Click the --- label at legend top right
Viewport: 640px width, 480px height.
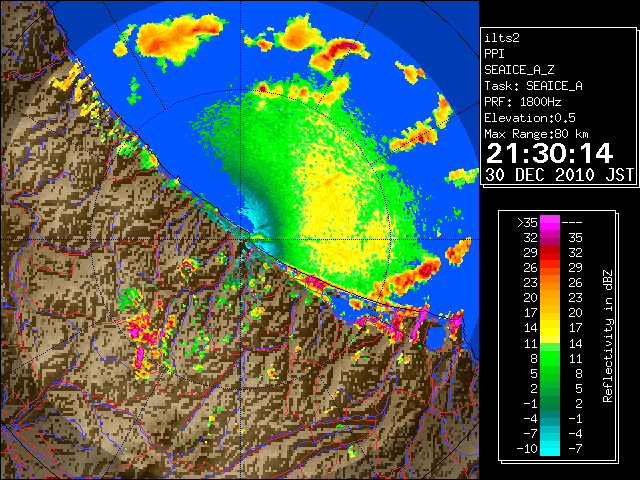point(572,223)
